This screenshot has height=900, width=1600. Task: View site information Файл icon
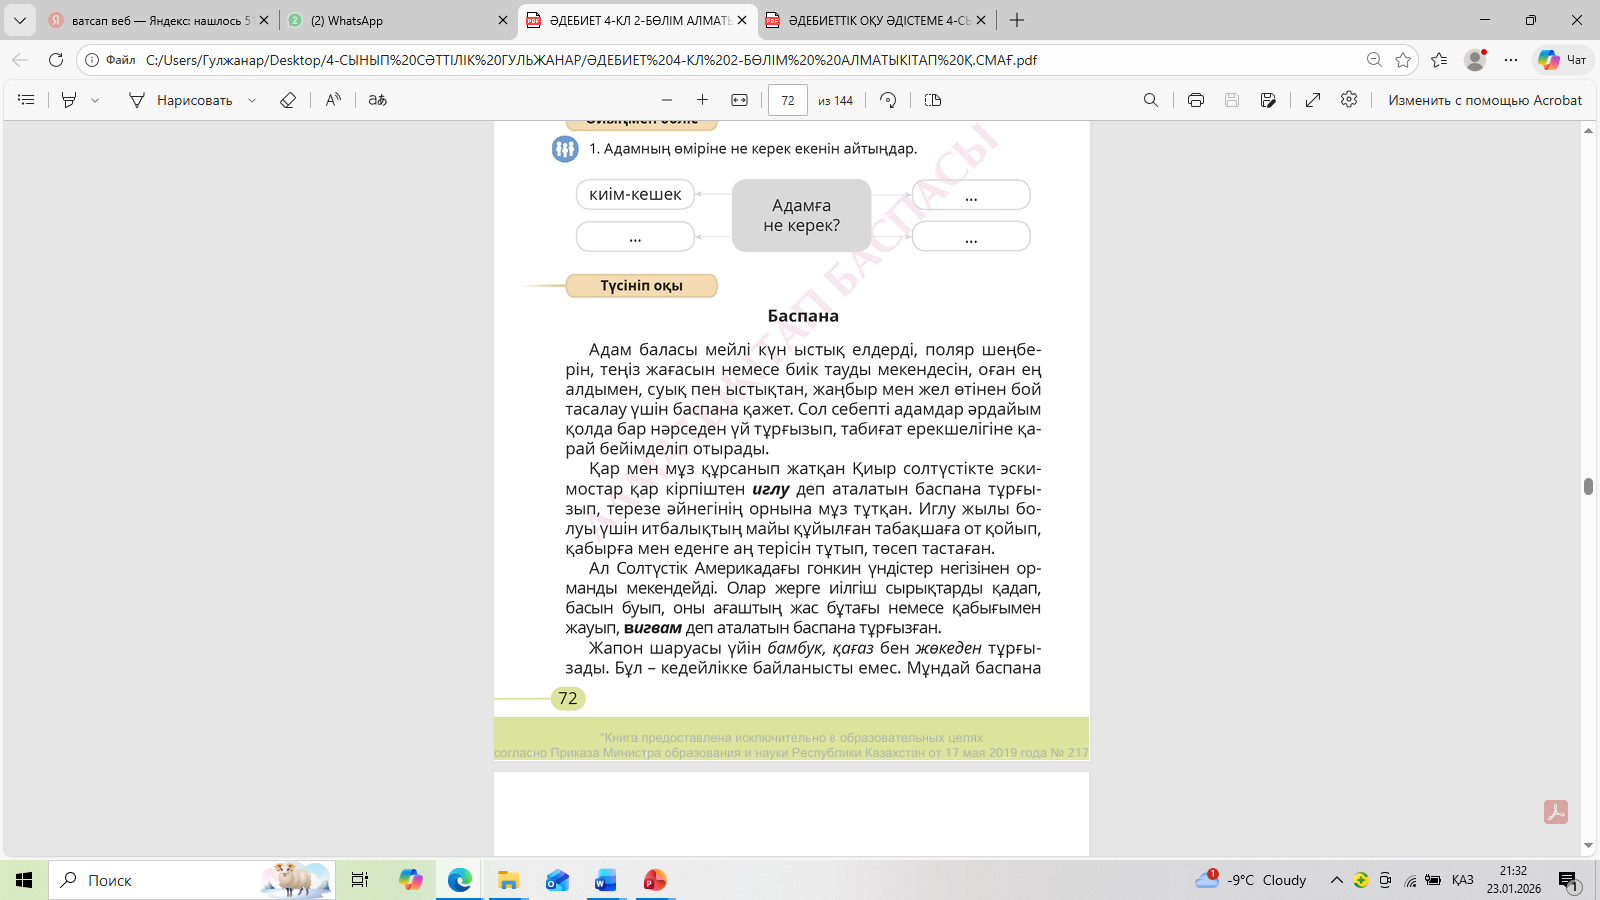tap(111, 60)
